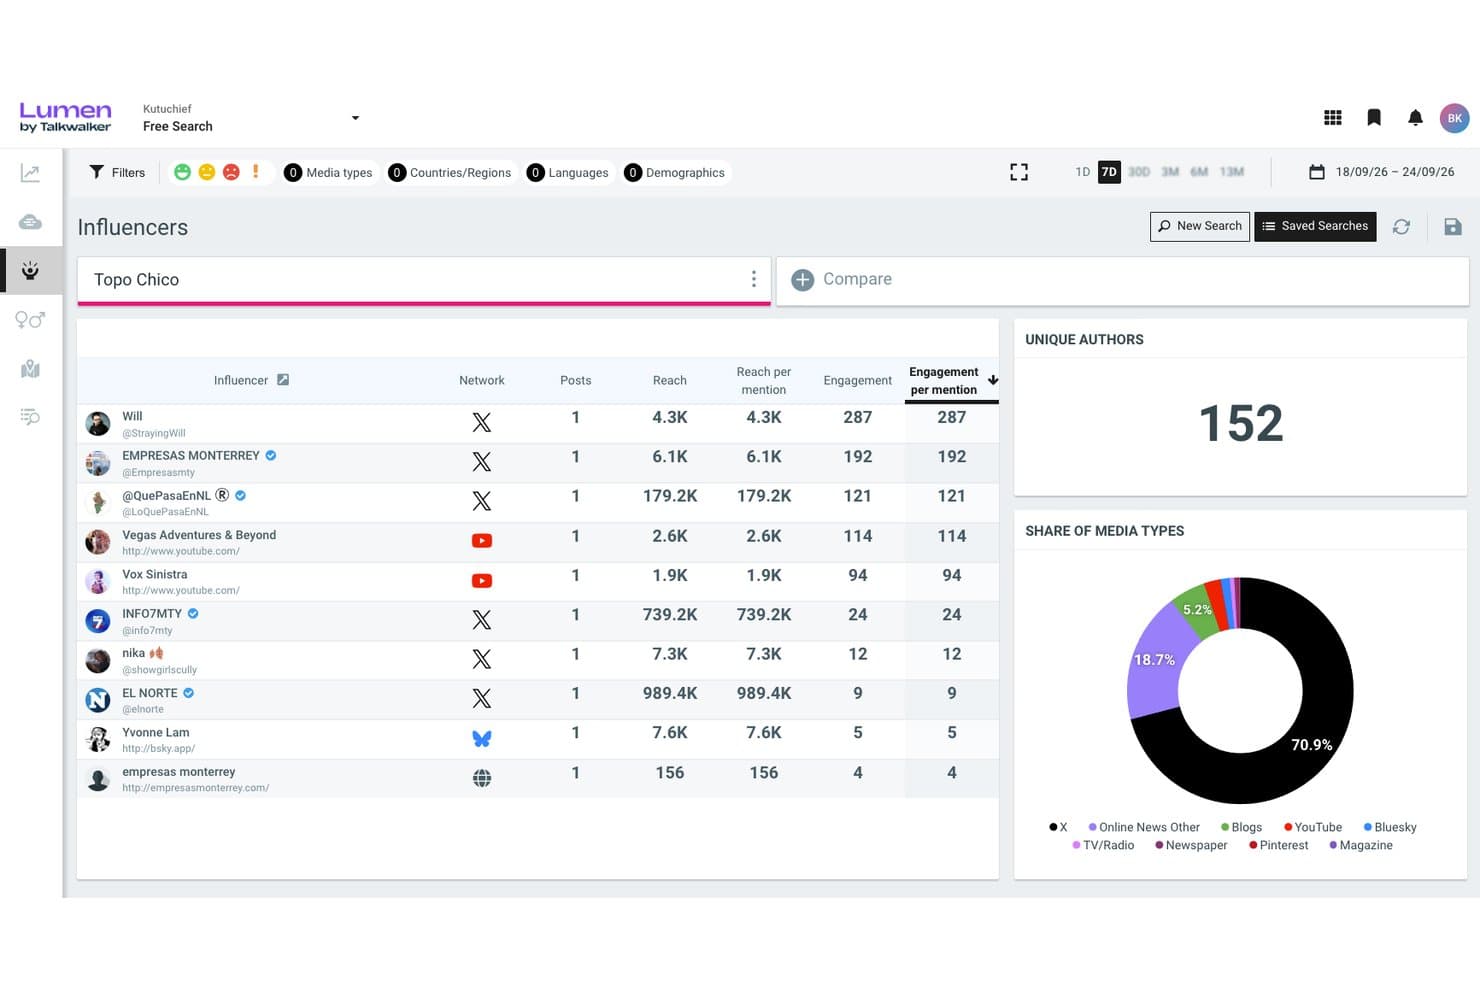Open the Countries/Regions filter dropdown

tap(450, 173)
